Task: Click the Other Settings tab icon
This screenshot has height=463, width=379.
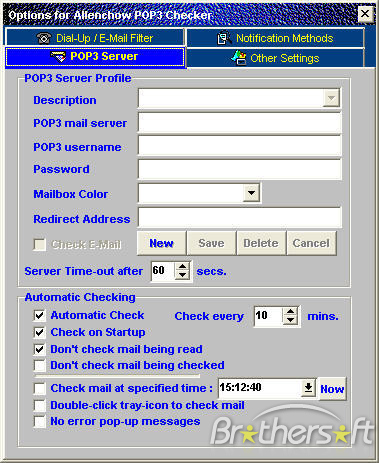Action: coord(239,58)
